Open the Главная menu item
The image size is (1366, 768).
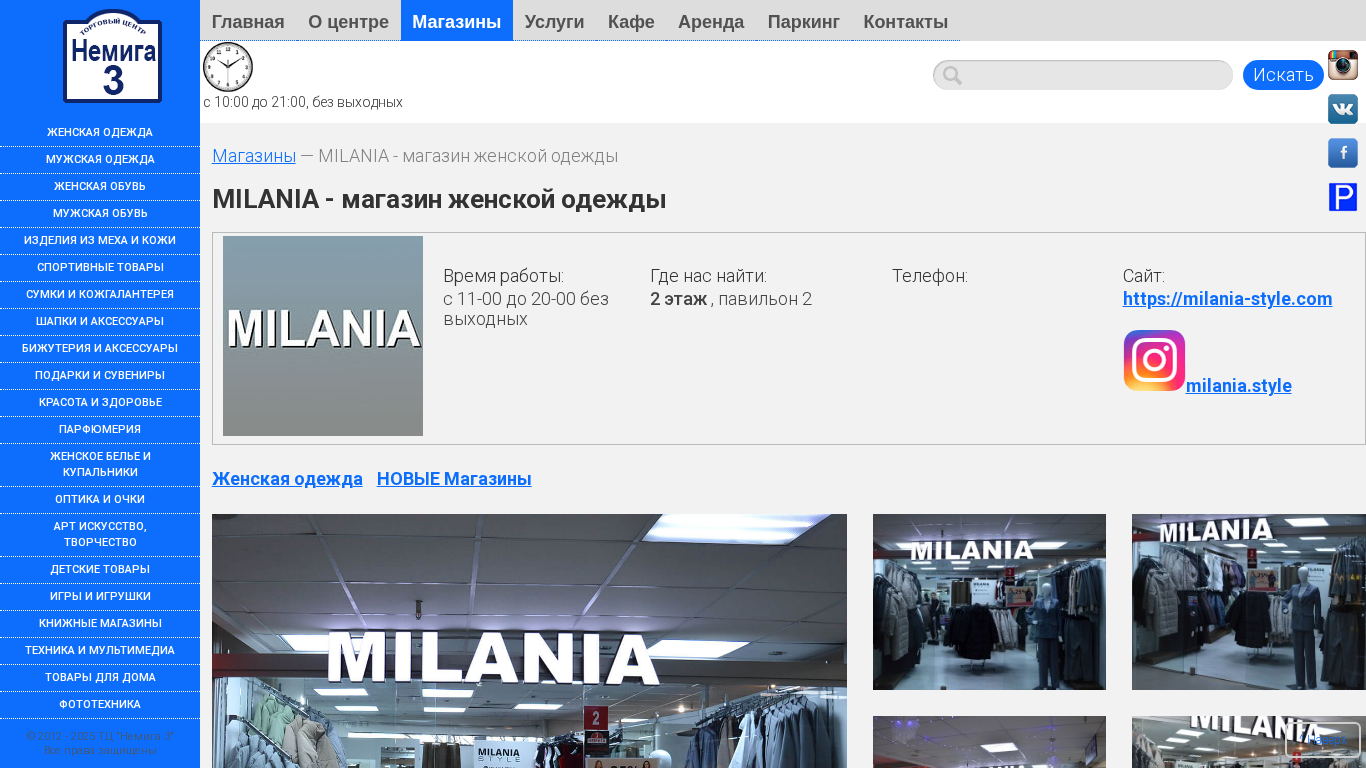(248, 21)
